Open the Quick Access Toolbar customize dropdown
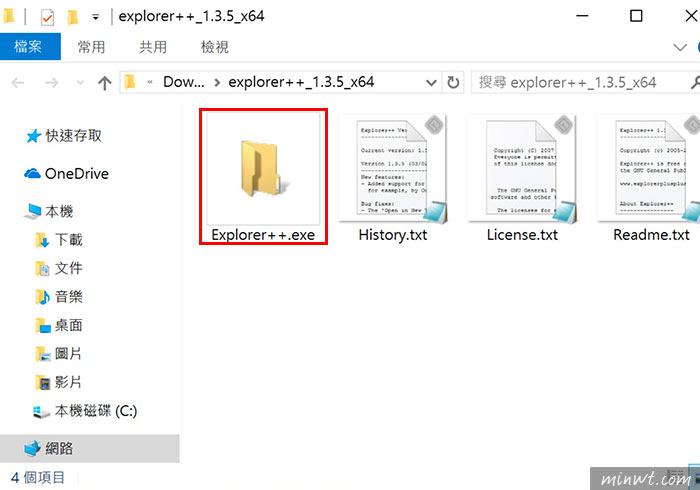Image resolution: width=700 pixels, height=490 pixels. click(95, 17)
